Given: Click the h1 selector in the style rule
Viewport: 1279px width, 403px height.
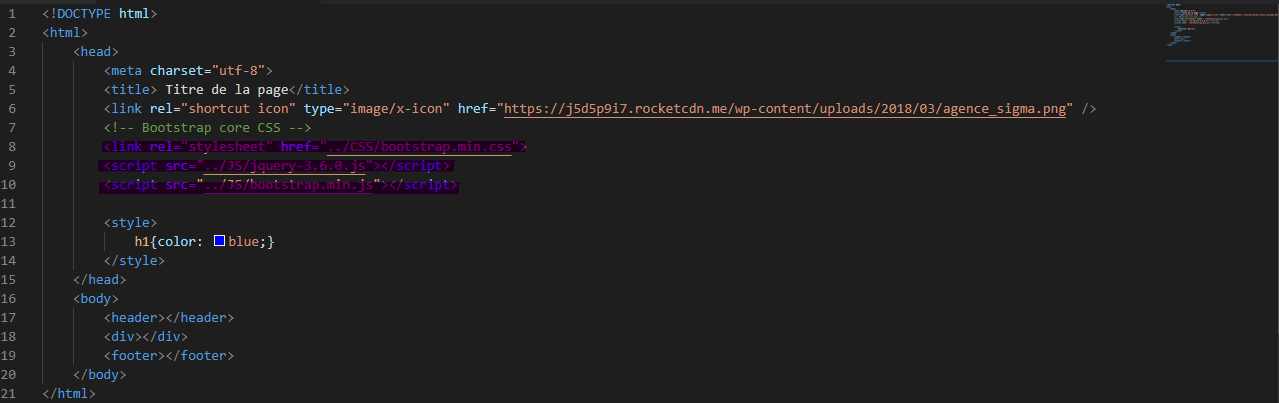Looking at the screenshot, I should click(142, 242).
